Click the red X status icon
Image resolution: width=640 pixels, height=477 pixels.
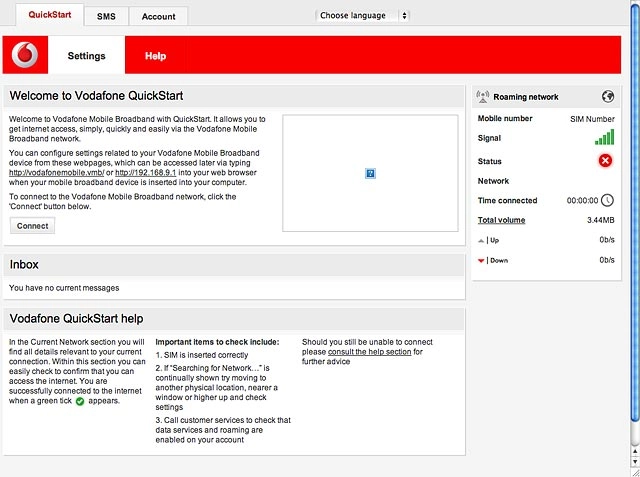coord(605,161)
